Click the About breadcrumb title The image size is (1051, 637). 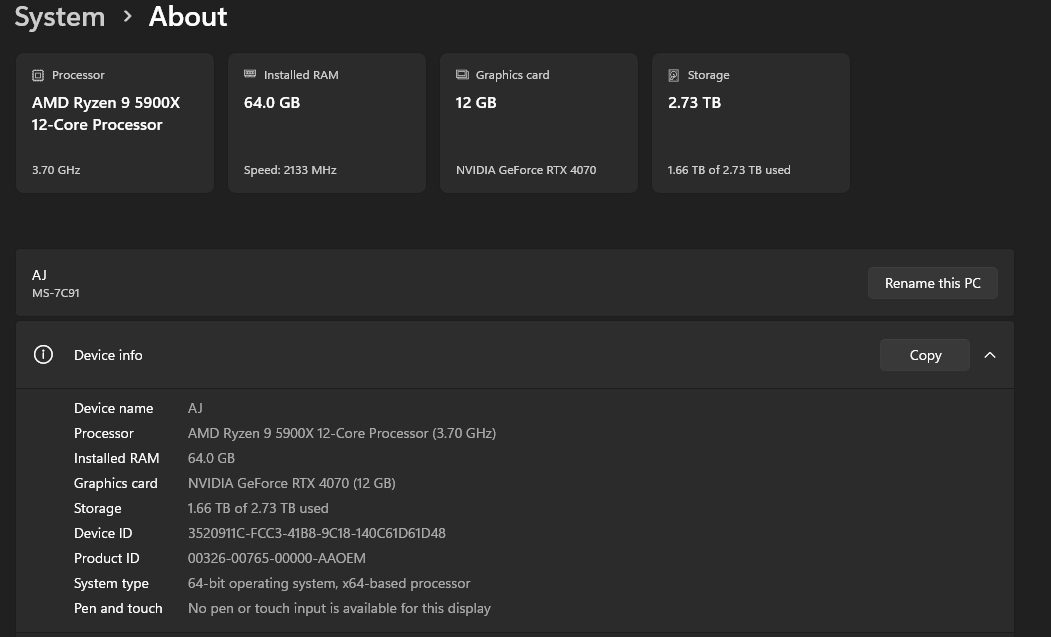[188, 17]
